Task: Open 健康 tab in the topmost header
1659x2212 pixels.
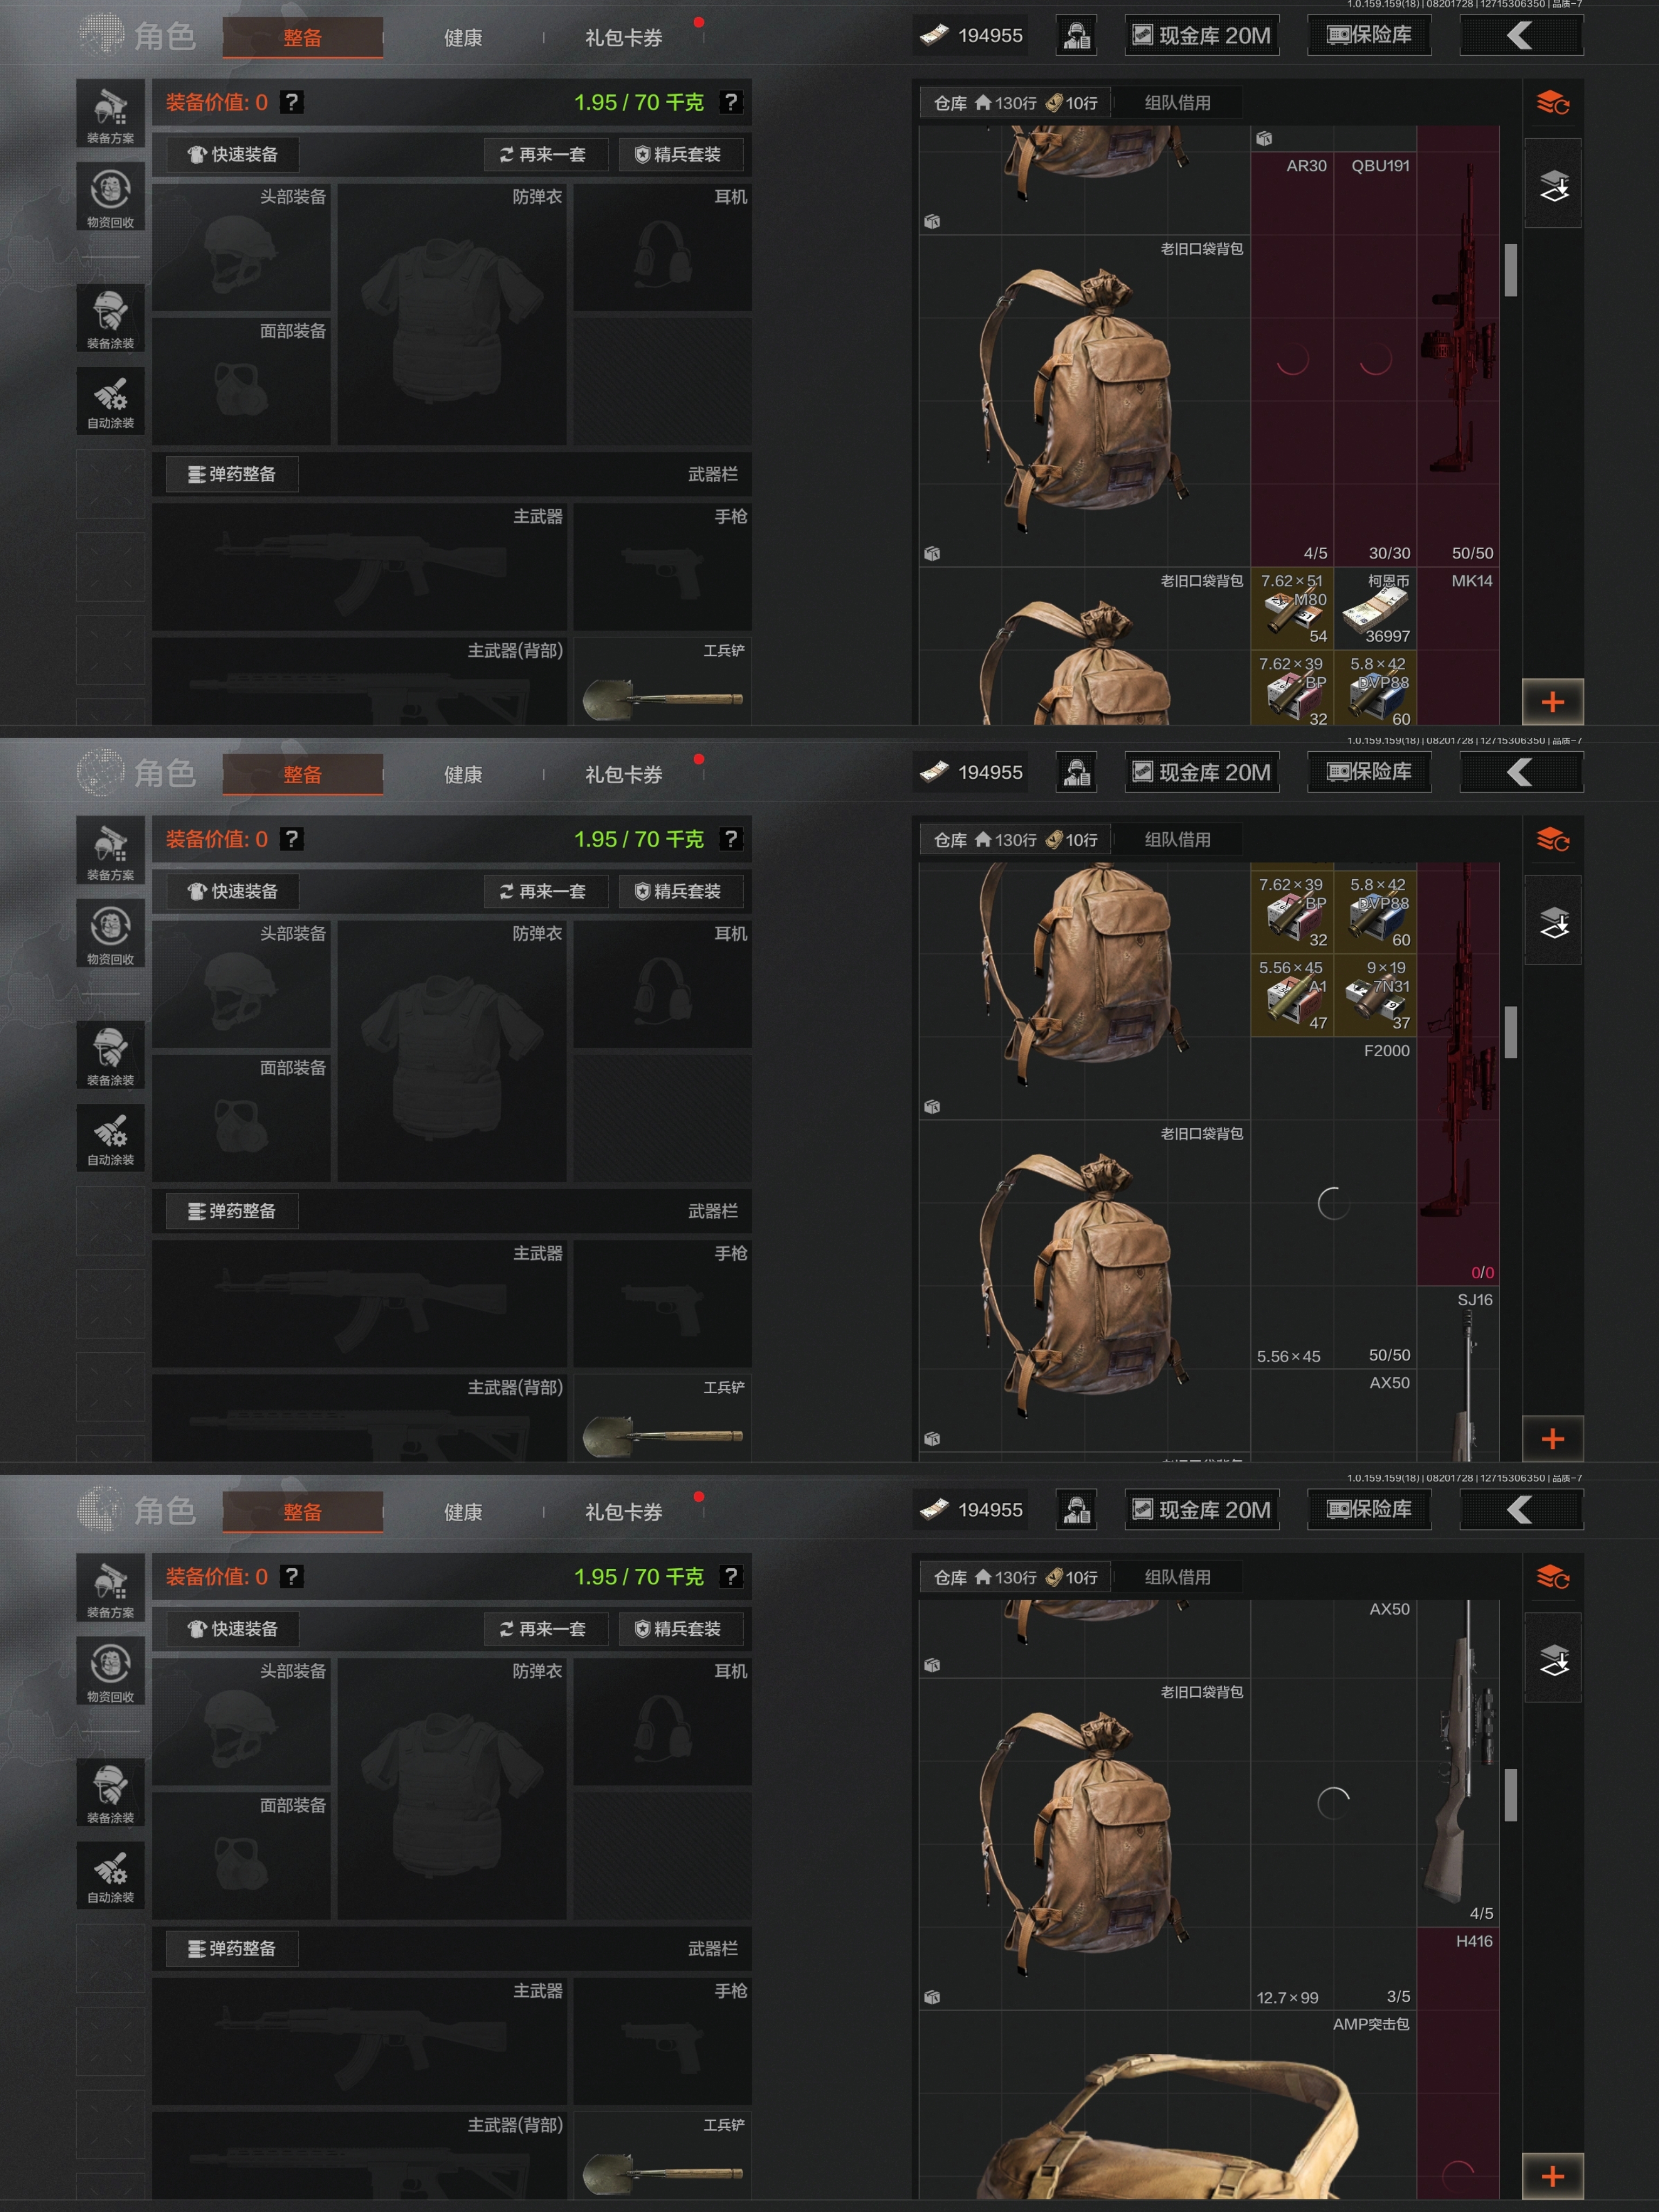Action: (x=463, y=38)
